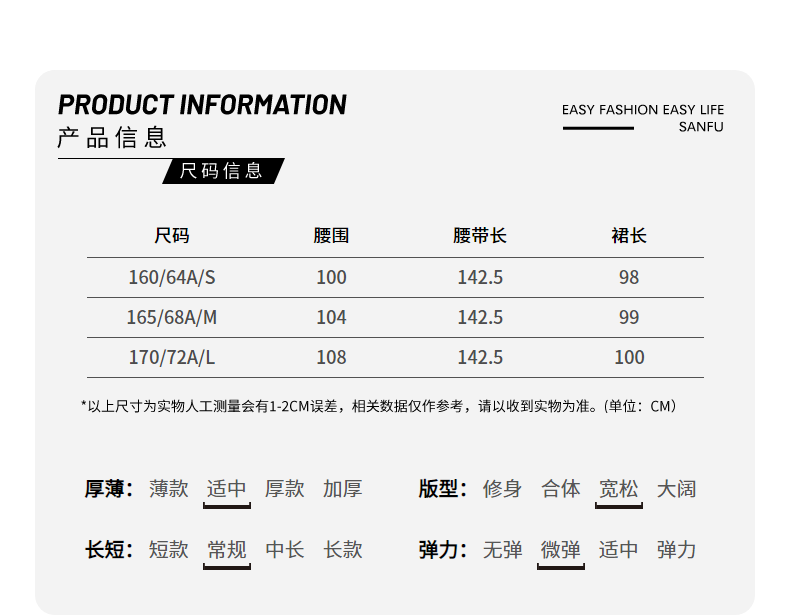Choose the 微弹 elasticity option

click(560, 550)
